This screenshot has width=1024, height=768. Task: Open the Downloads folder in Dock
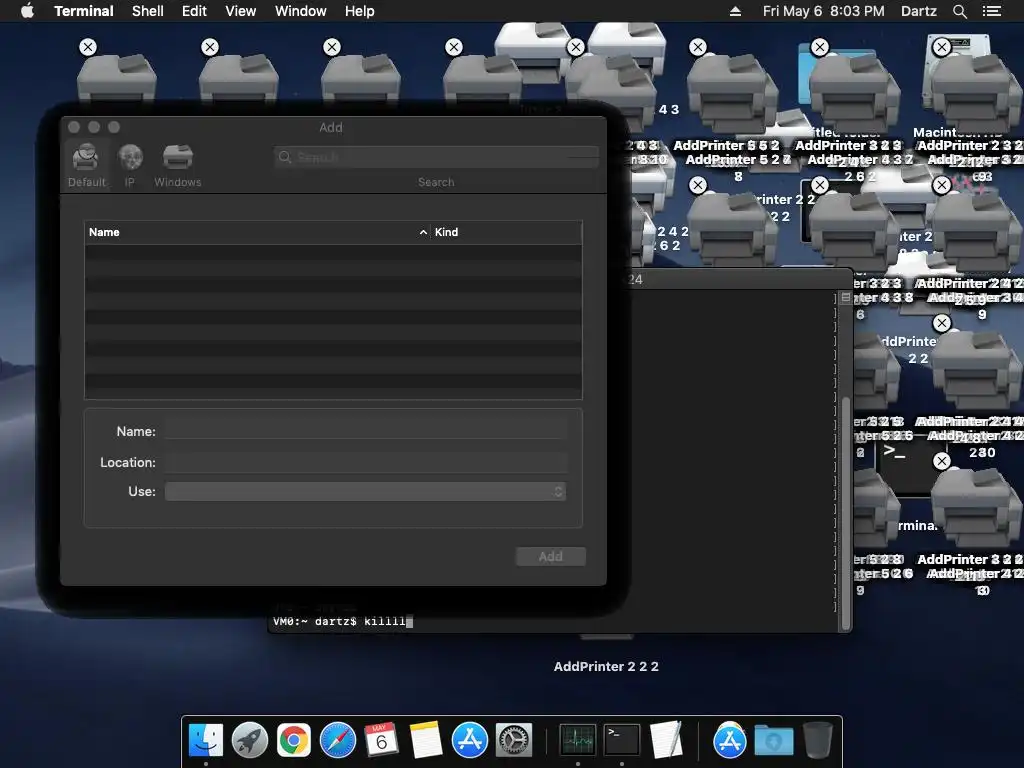[774, 740]
